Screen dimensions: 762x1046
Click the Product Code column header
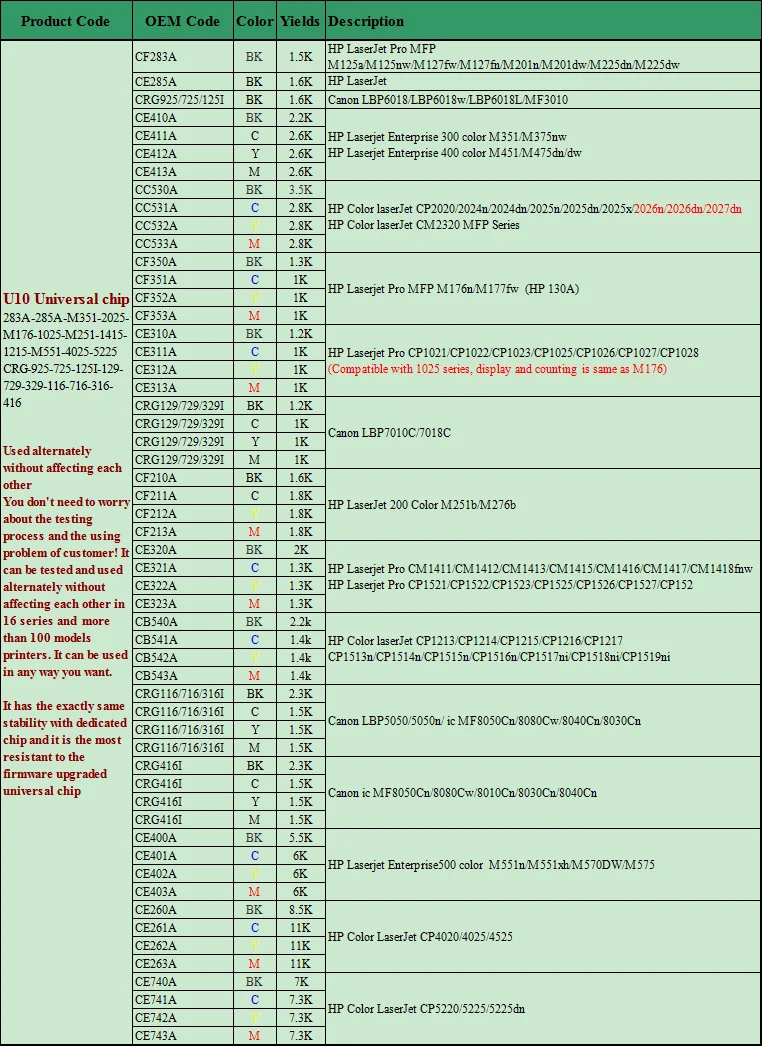pos(65,21)
